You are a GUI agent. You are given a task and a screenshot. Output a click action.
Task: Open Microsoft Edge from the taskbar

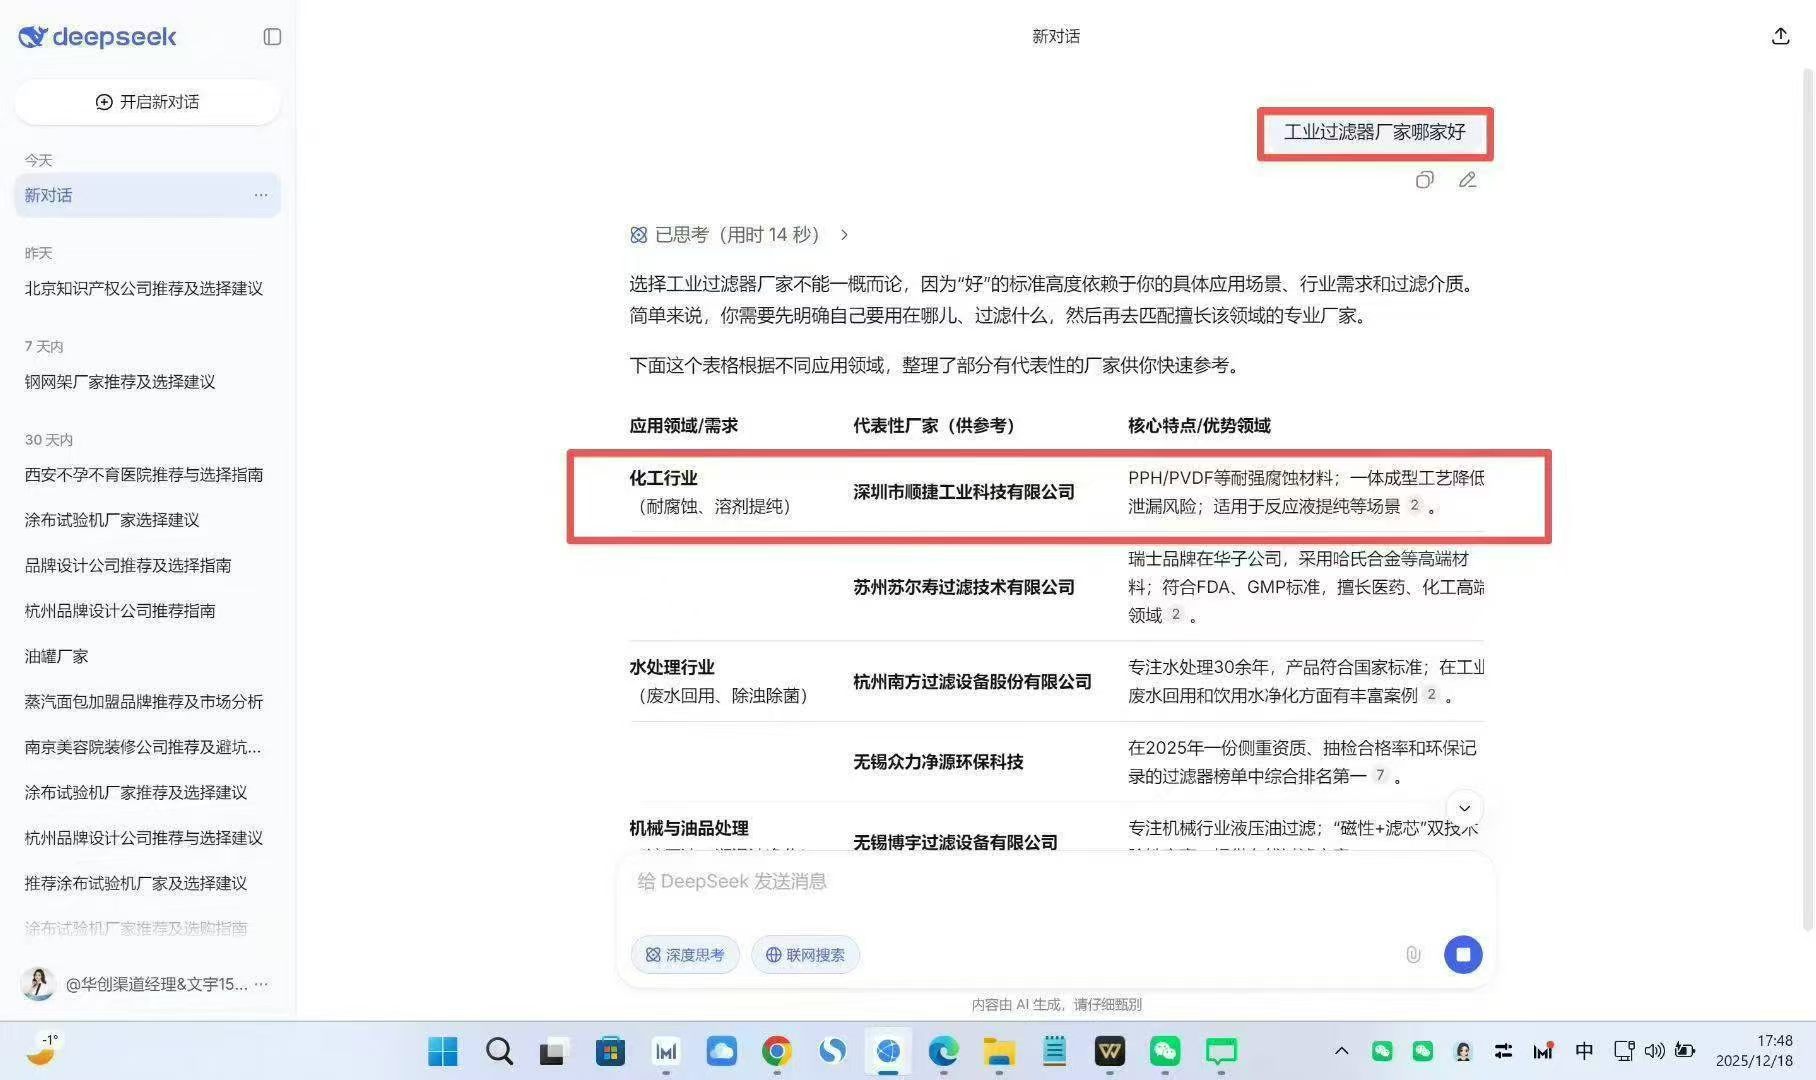click(943, 1051)
